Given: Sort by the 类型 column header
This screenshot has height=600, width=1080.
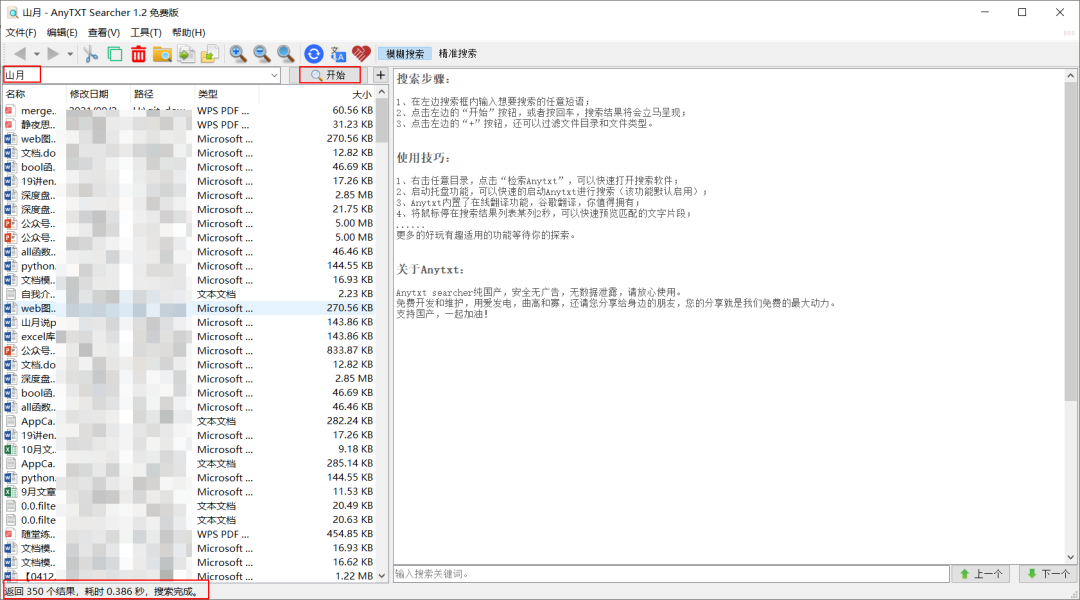Looking at the screenshot, I should pyautogui.click(x=227, y=94).
